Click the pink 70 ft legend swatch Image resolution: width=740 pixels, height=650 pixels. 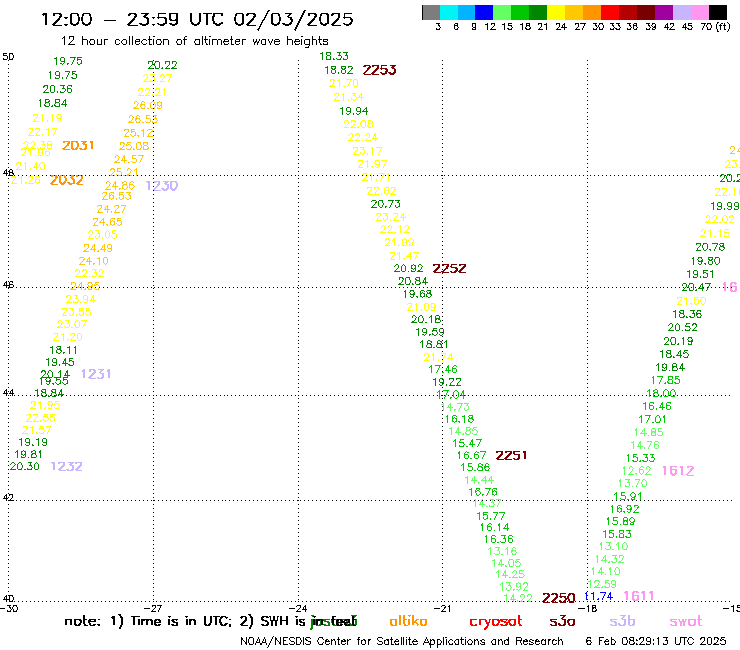699,12
